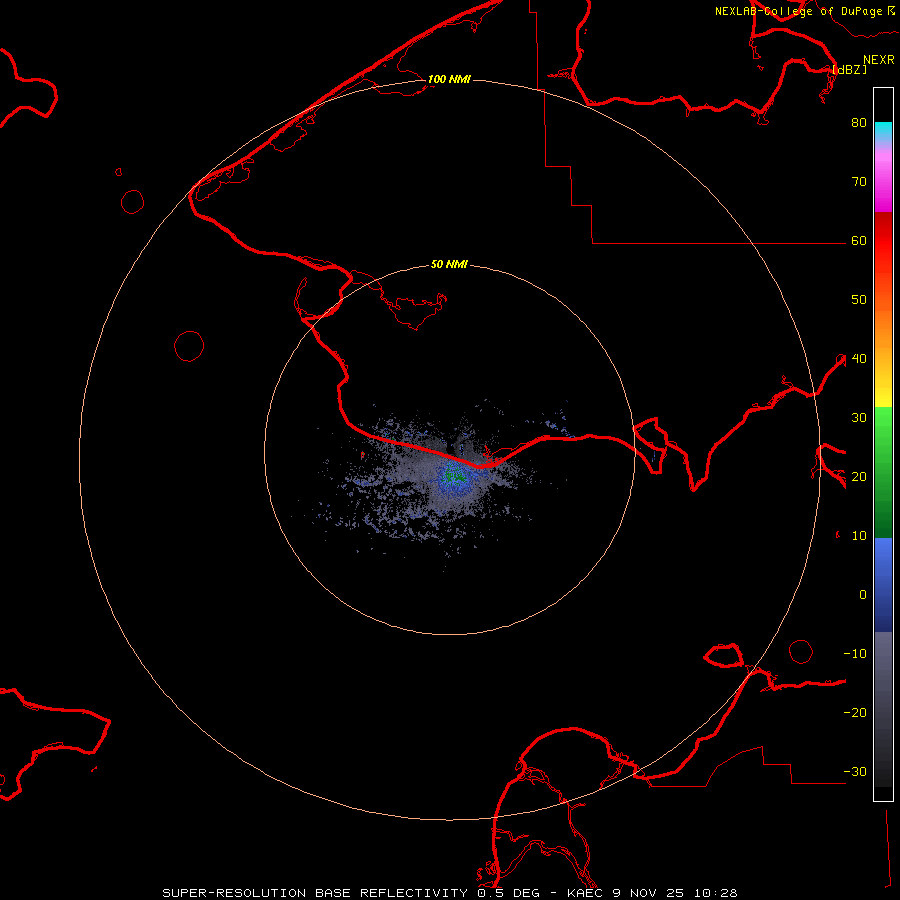Click the 40 dBZ scale label

point(859,358)
